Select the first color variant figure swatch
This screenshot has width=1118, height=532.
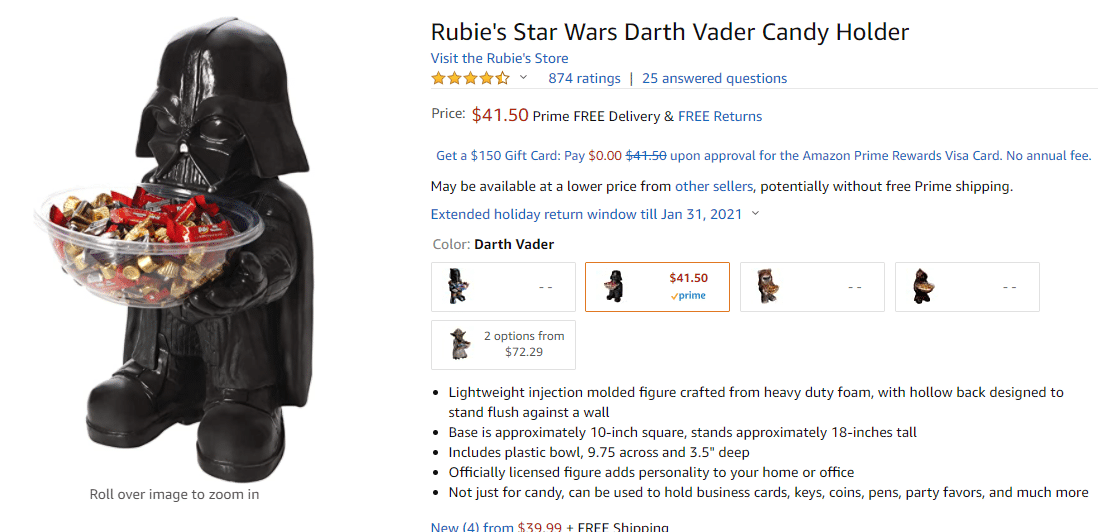coord(503,287)
